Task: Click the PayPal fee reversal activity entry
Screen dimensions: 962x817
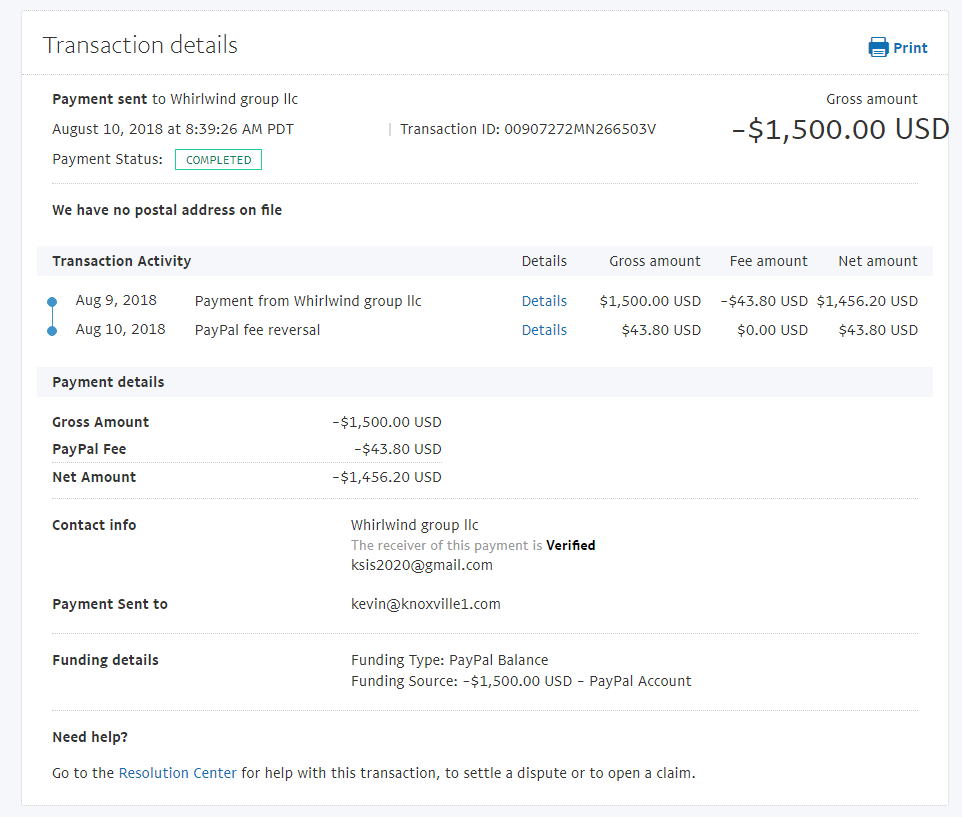Action: [257, 330]
